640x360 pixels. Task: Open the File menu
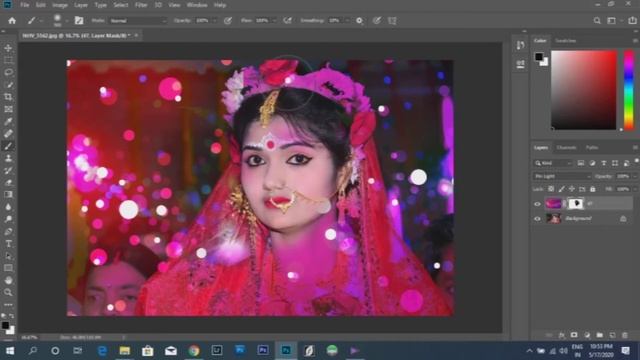coord(24,5)
